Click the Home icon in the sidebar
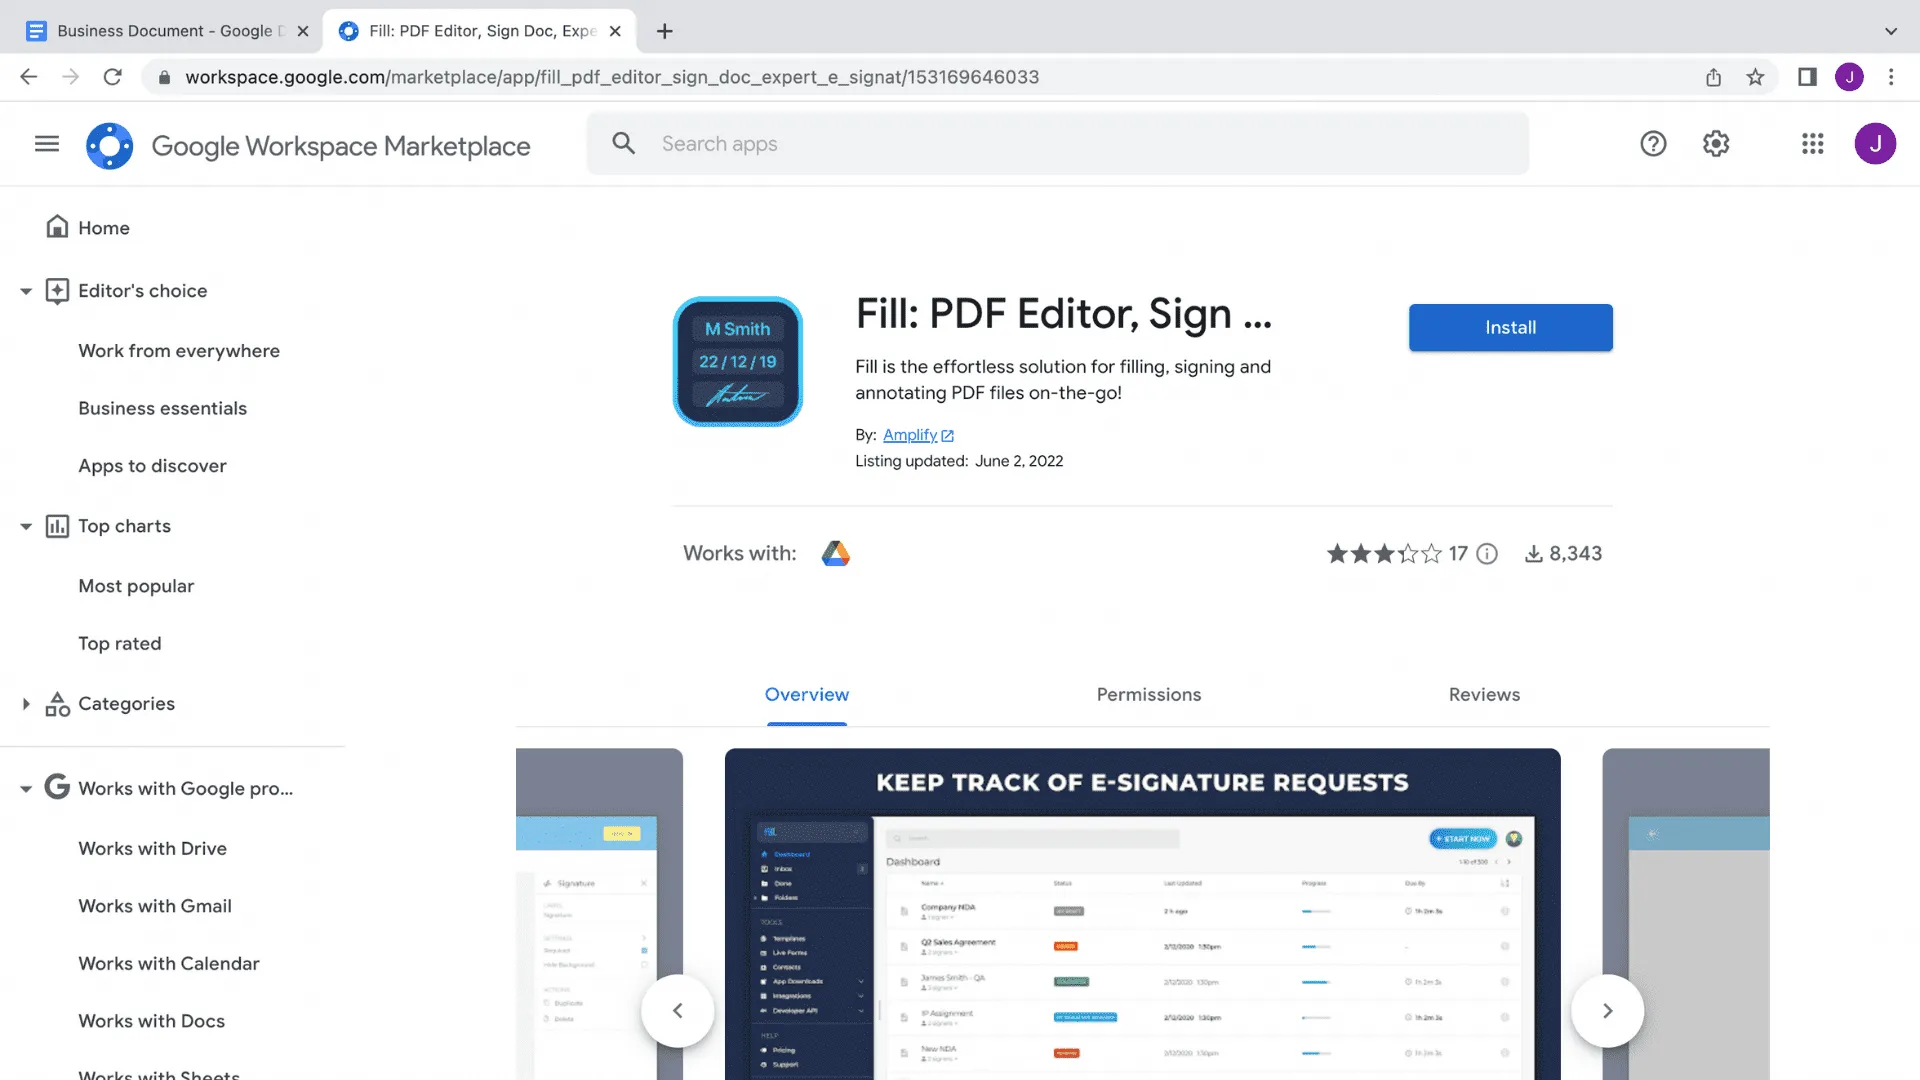Screen dimensions: 1920x1080 (58, 227)
